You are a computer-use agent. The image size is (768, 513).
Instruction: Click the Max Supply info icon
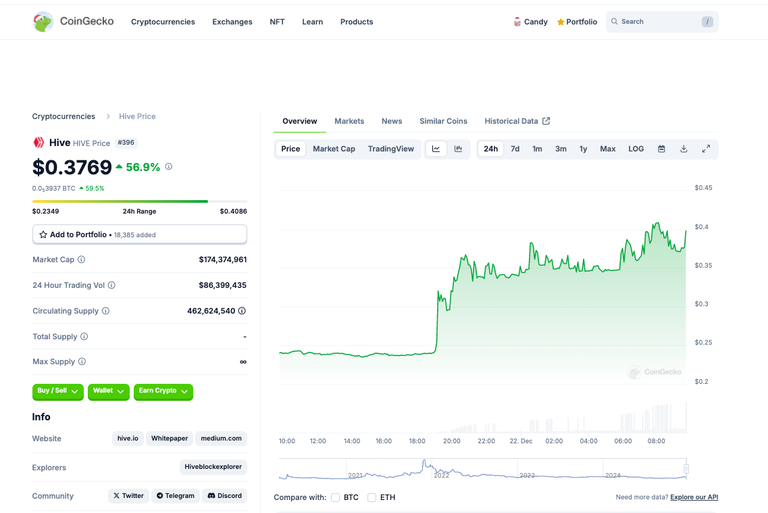pos(82,362)
